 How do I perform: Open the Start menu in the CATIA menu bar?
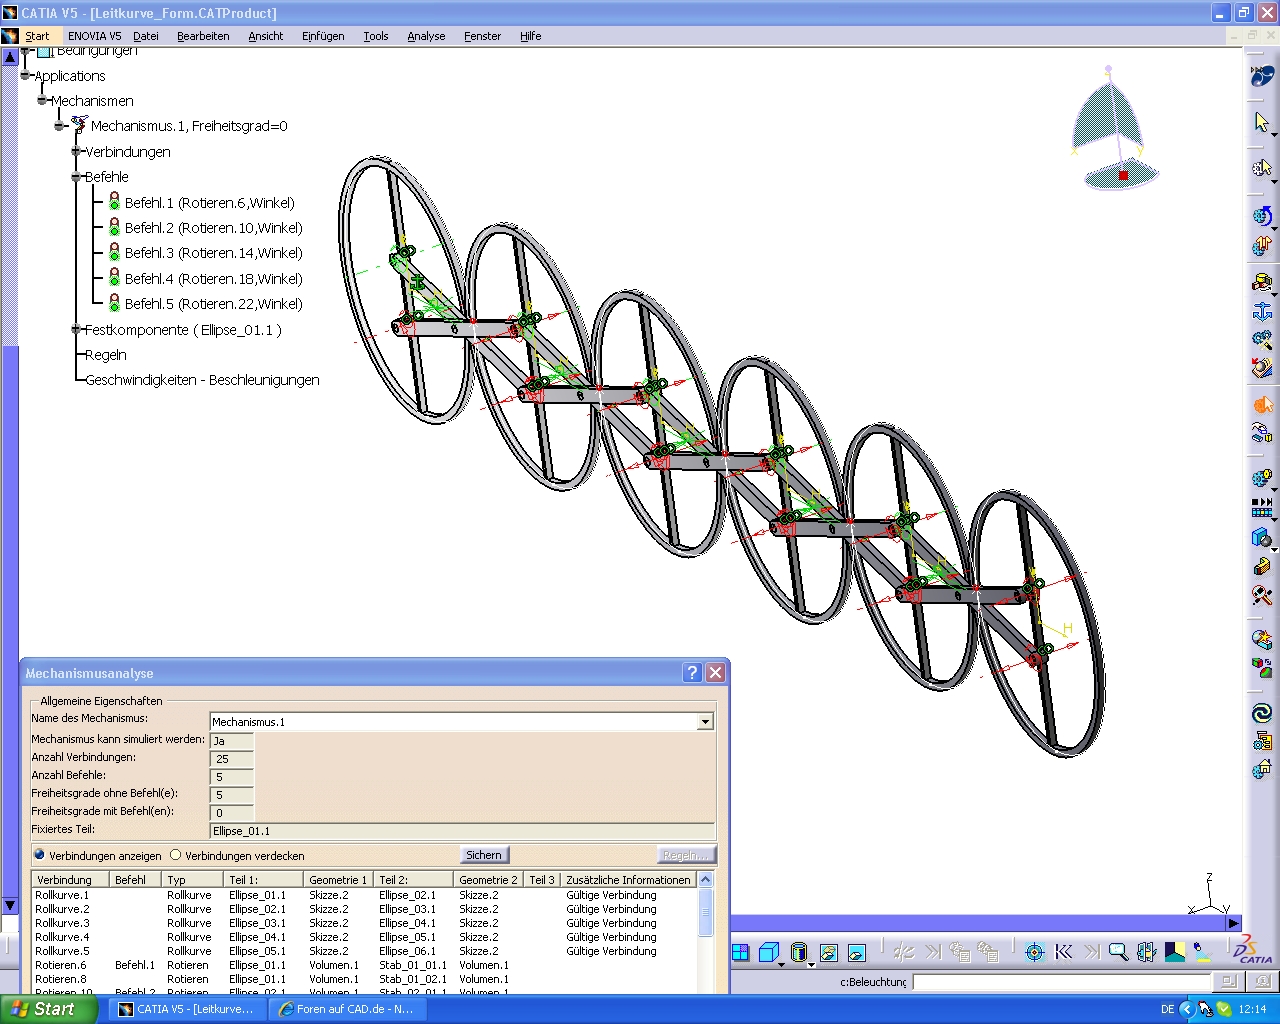click(37, 36)
